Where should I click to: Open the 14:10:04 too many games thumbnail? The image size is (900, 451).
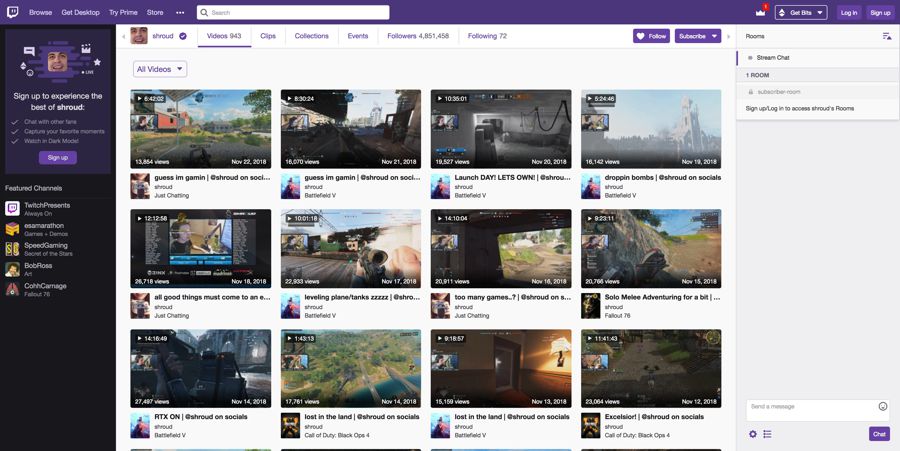pos(501,248)
